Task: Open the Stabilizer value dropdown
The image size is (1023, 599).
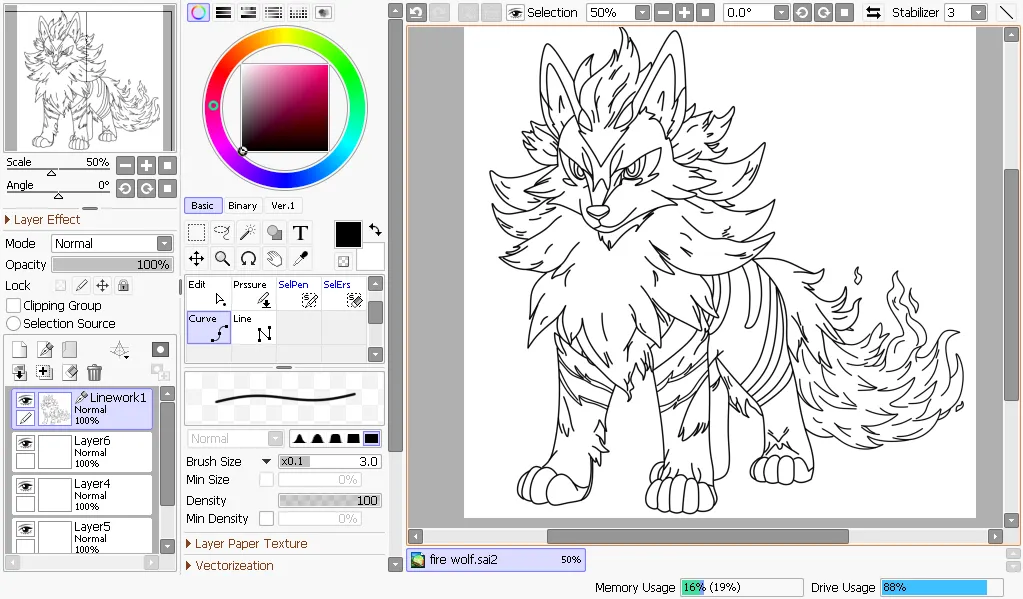Action: [x=978, y=12]
